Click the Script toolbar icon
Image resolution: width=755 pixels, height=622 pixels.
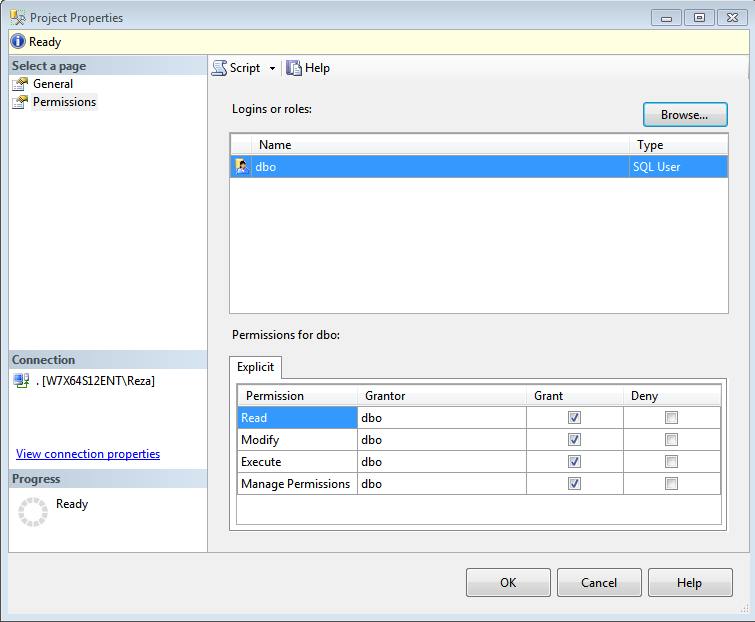coord(219,68)
